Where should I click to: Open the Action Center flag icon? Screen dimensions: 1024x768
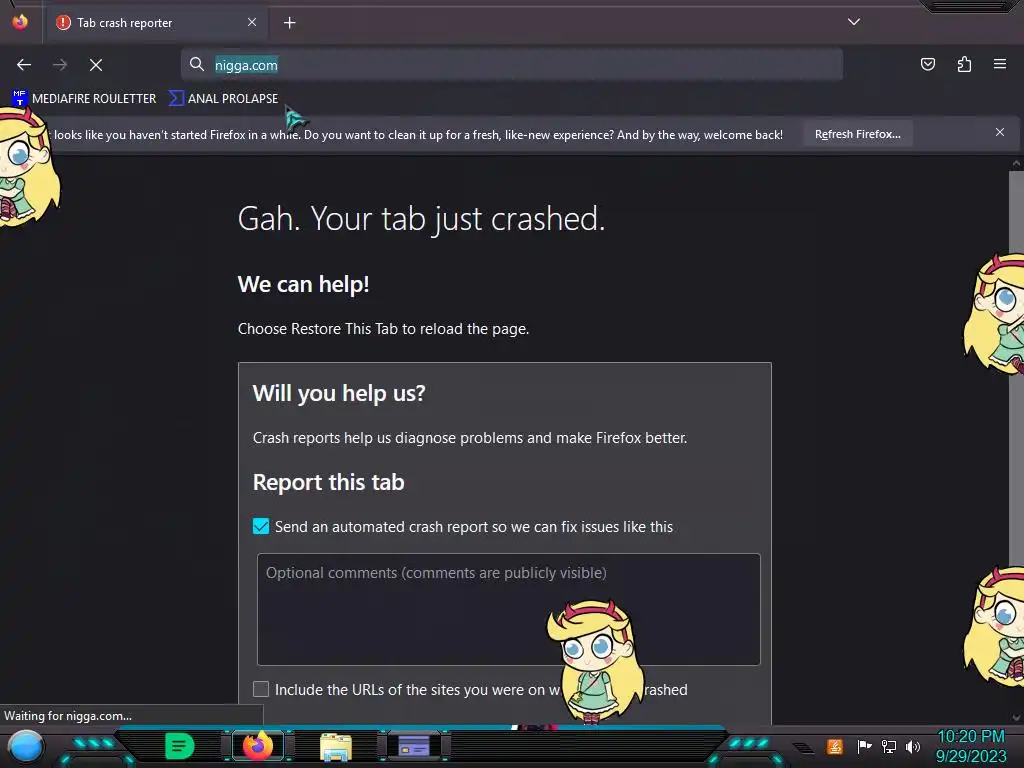[864, 746]
